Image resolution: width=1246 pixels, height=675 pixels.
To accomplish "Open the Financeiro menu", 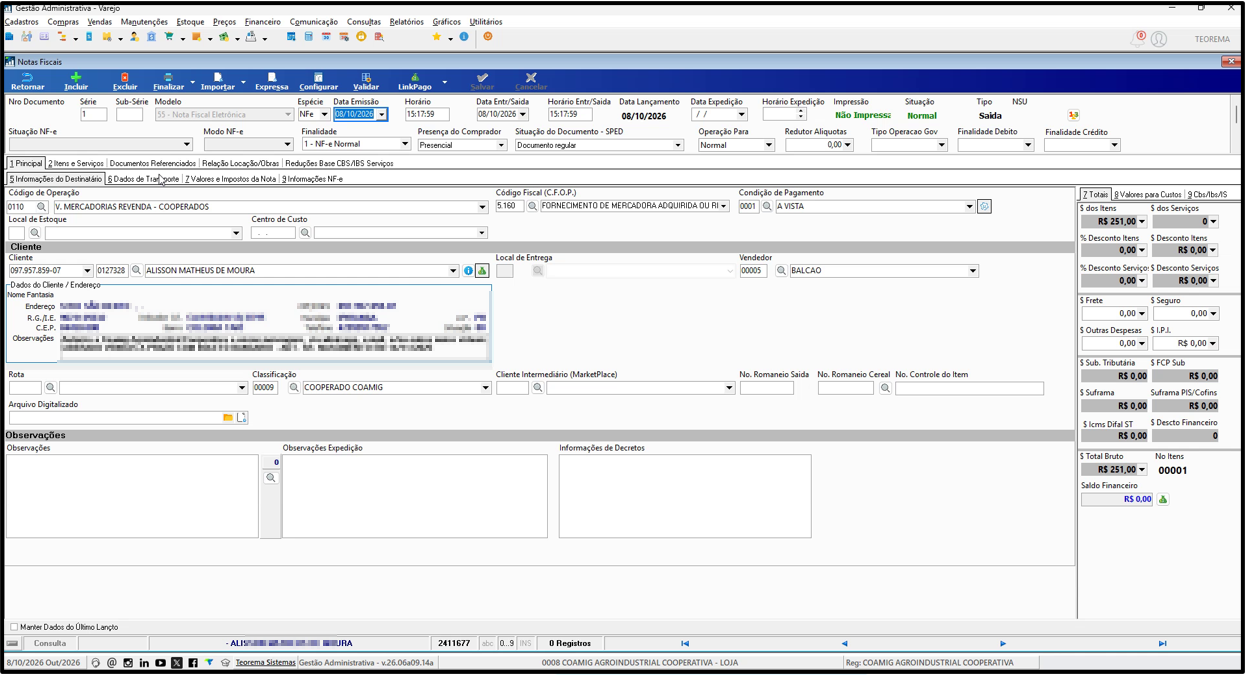I will (x=263, y=22).
